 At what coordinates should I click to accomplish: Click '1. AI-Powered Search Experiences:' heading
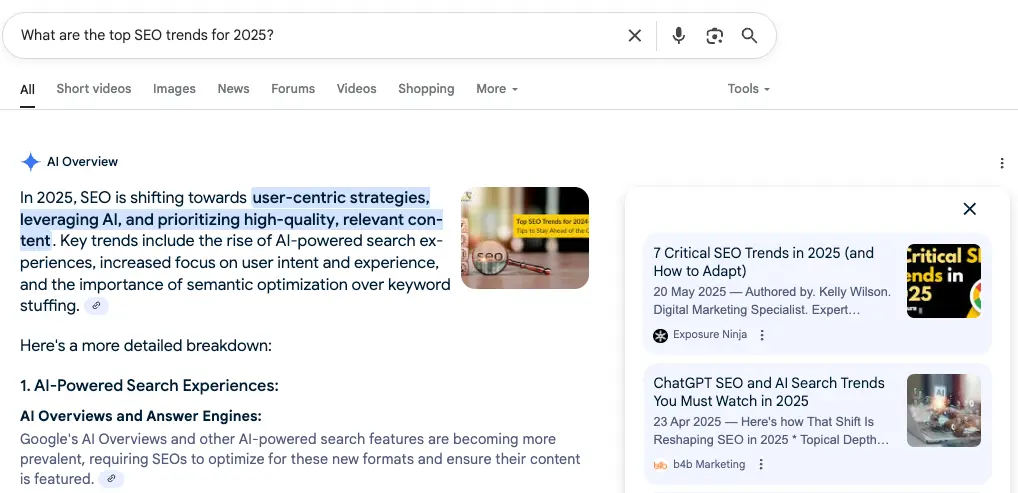click(149, 386)
